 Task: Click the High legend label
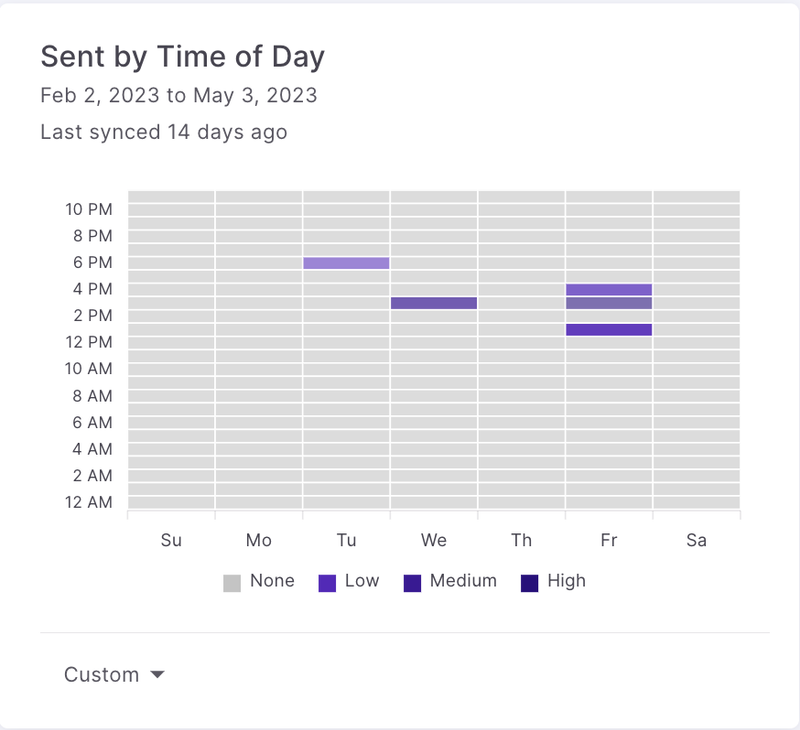pos(566,581)
